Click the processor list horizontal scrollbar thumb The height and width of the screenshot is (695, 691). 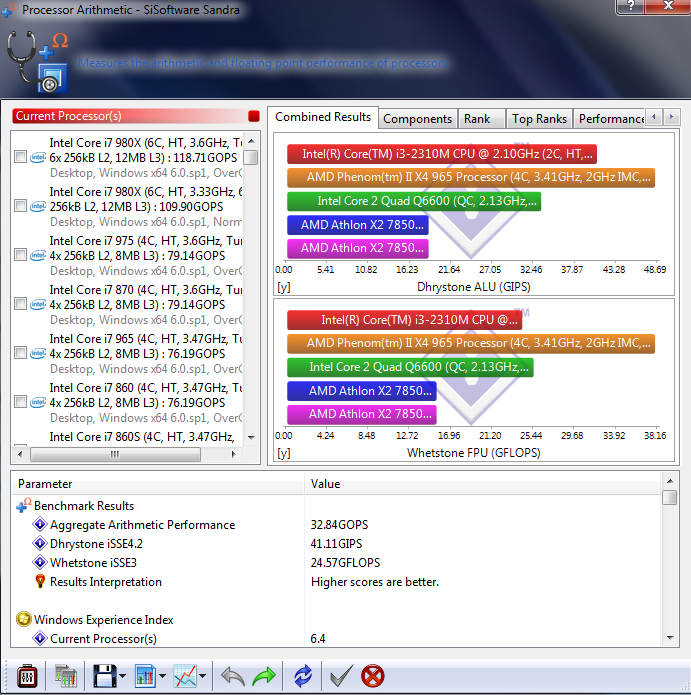[x=115, y=454]
